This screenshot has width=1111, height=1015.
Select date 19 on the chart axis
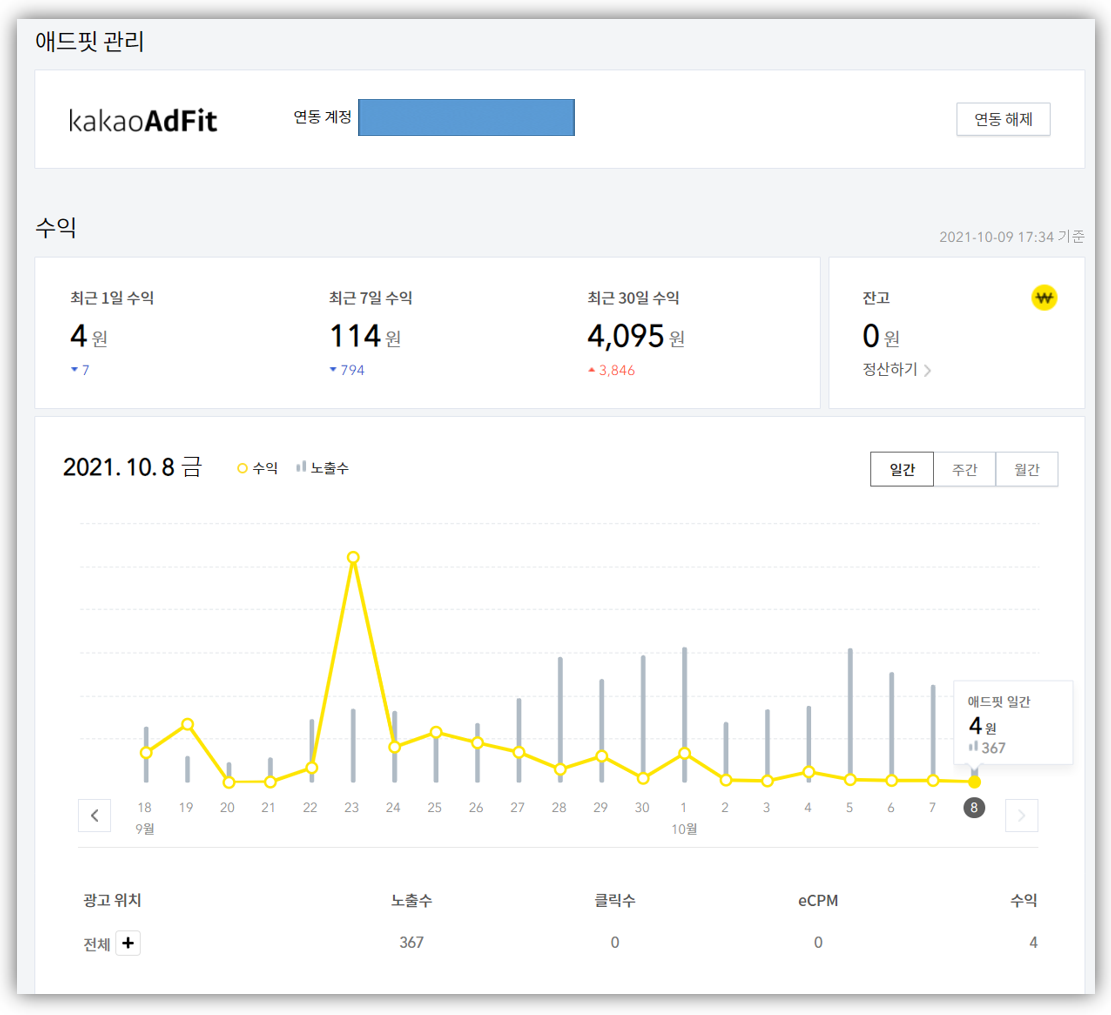coord(186,807)
